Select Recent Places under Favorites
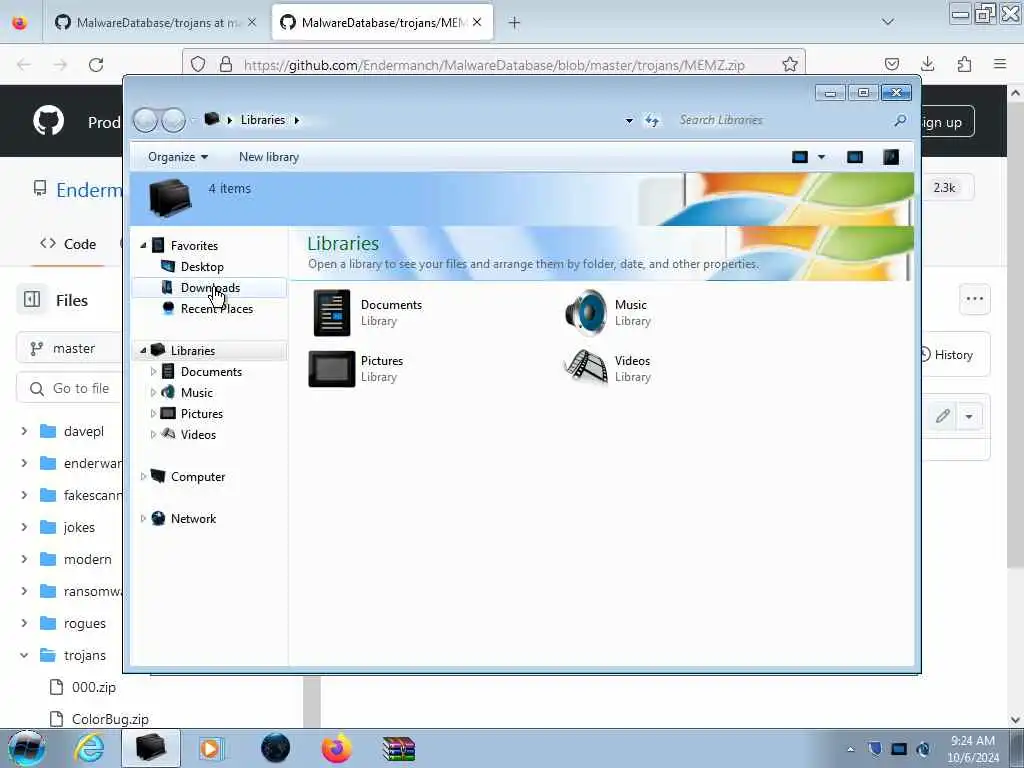Image resolution: width=1024 pixels, height=768 pixels. (216, 309)
